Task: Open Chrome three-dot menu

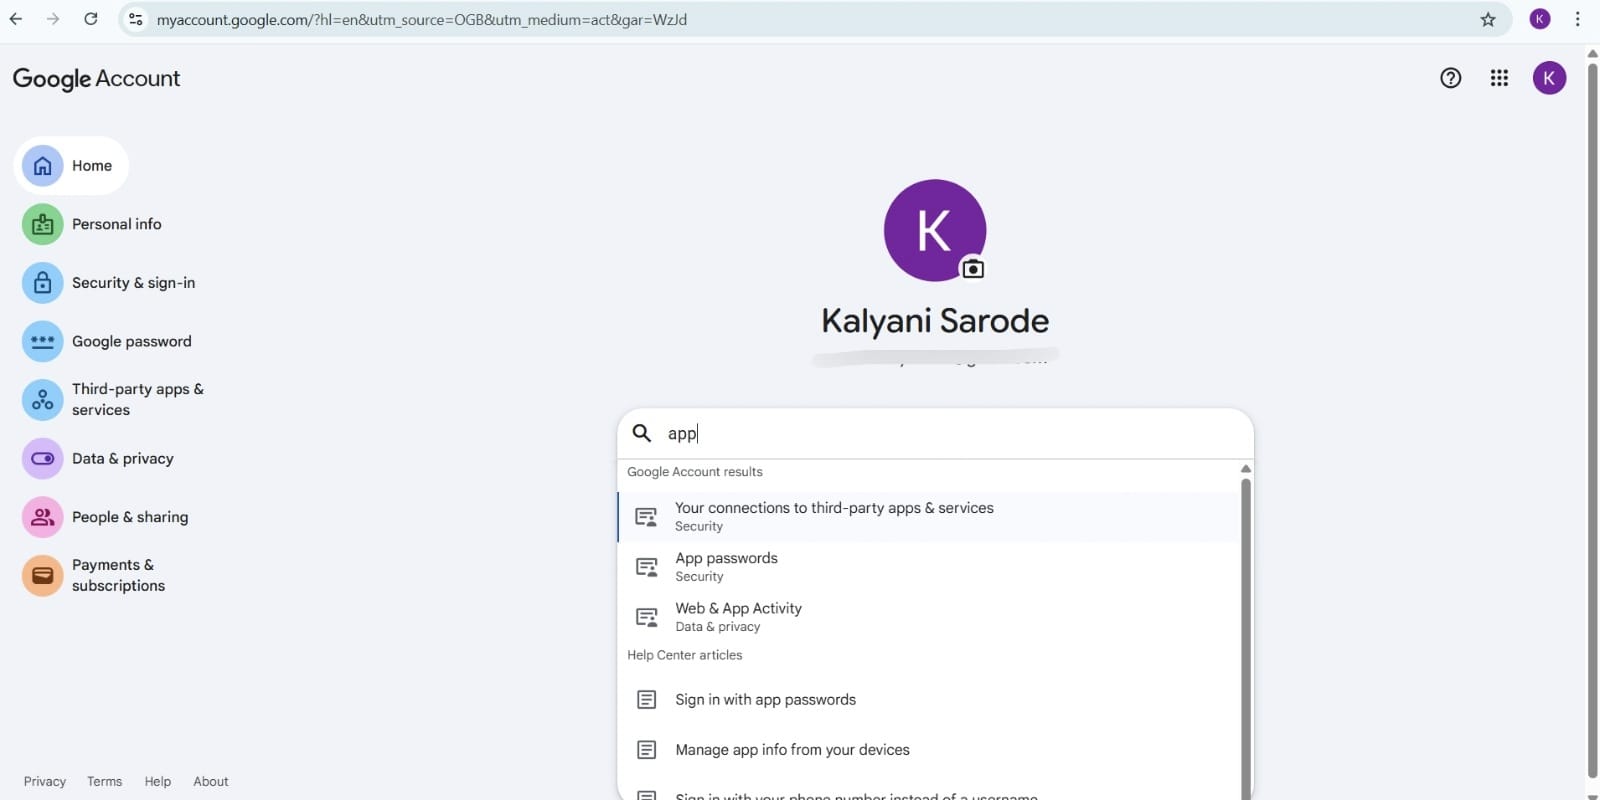Action: (x=1577, y=19)
